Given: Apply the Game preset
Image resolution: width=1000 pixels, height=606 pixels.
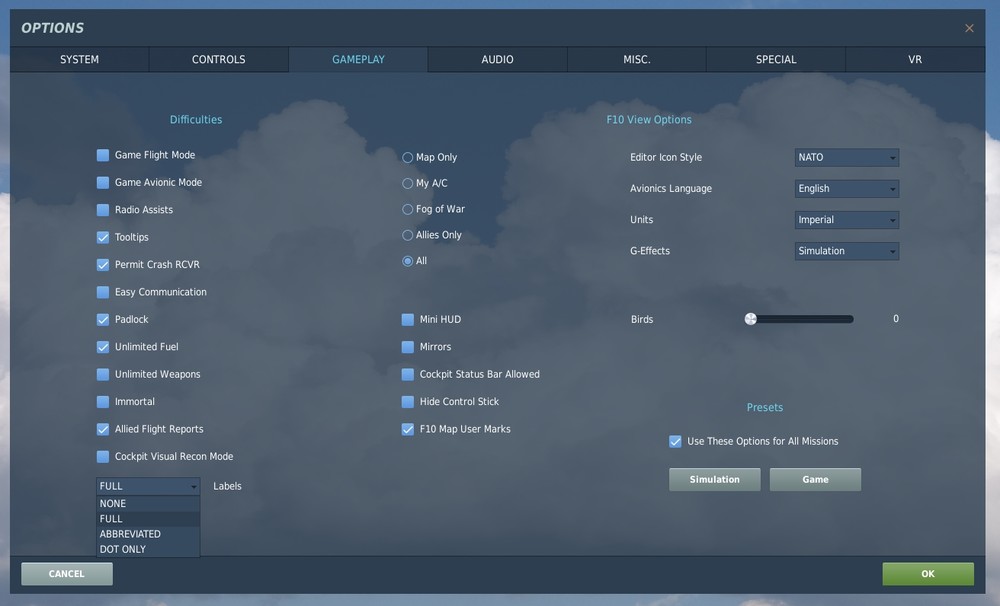Looking at the screenshot, I should point(815,480).
